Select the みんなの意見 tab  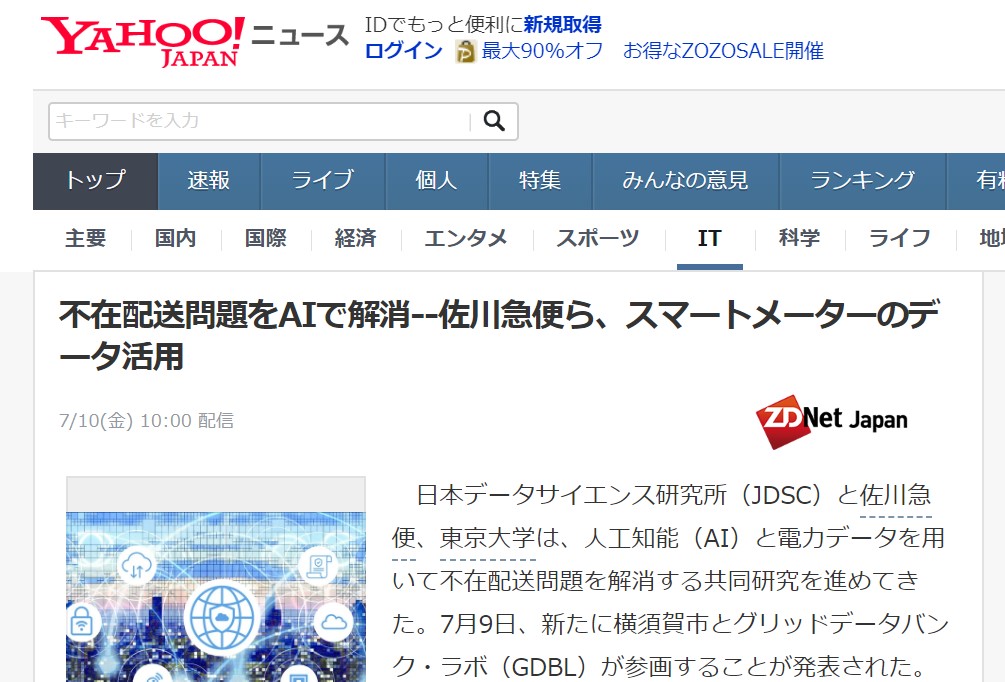(685, 180)
